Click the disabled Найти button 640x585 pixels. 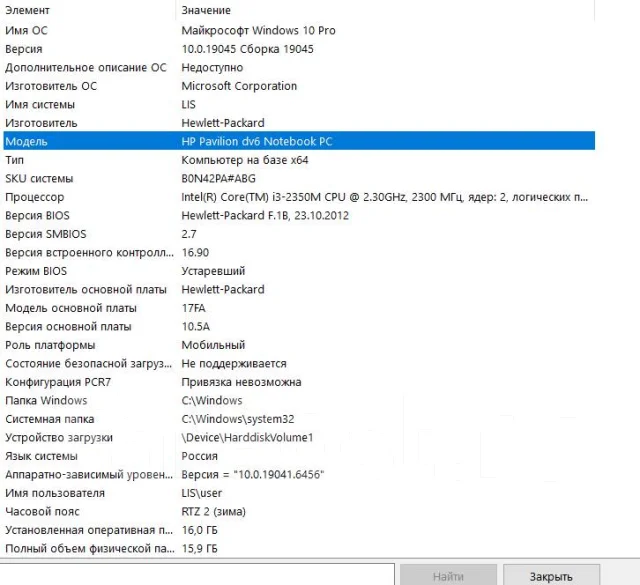coord(448,576)
